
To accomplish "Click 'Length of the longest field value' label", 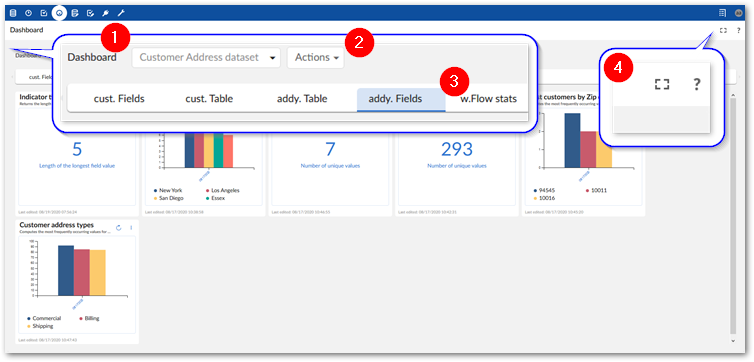I will point(77,166).
